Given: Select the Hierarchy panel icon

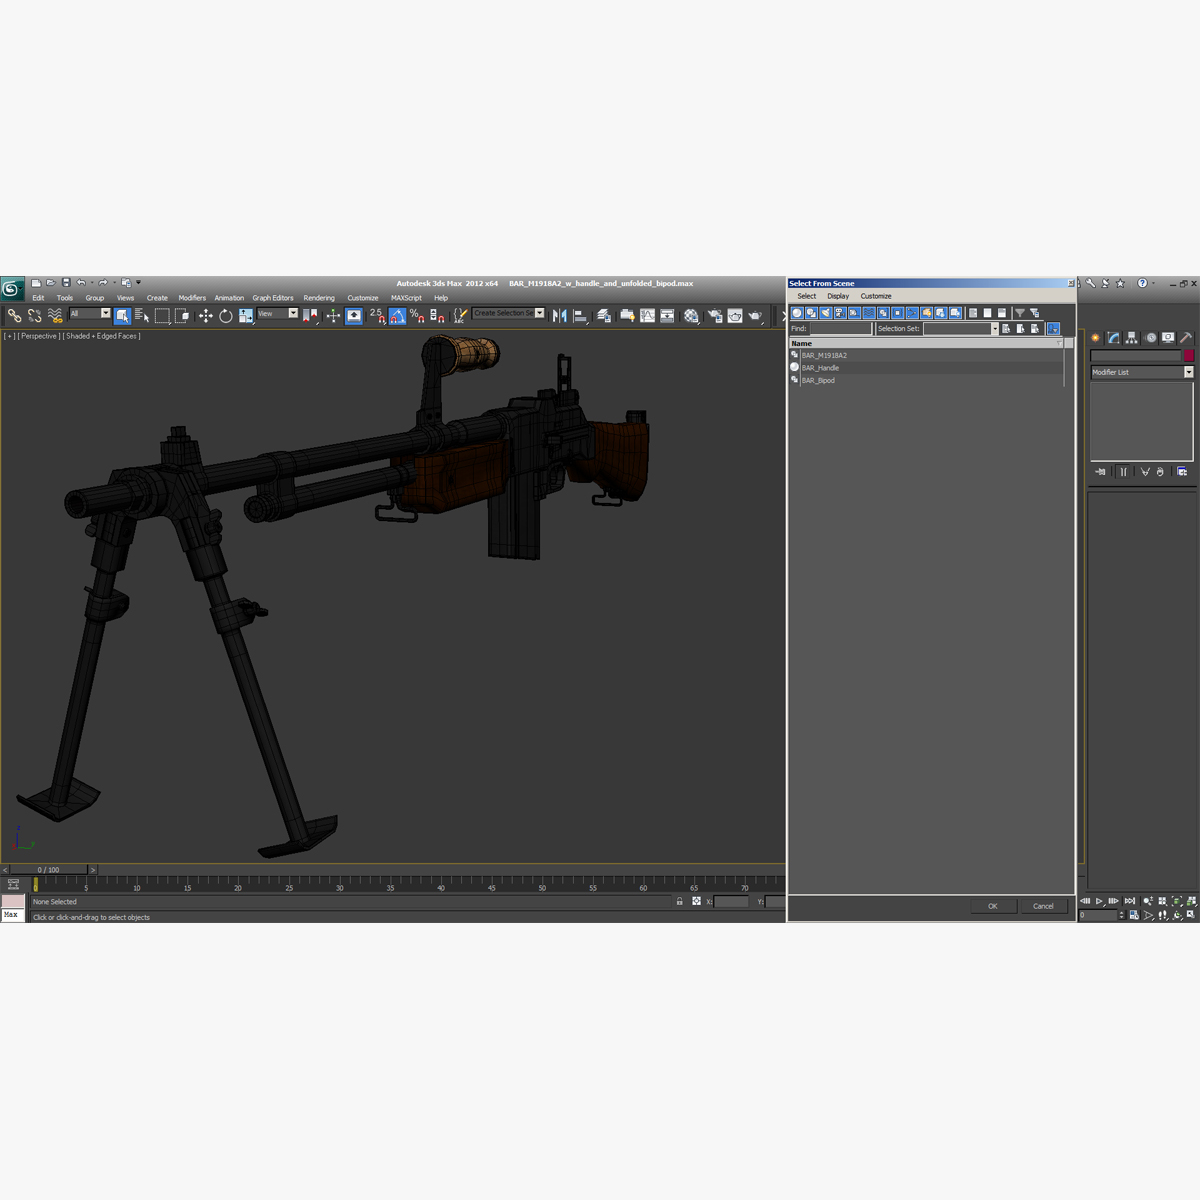Looking at the screenshot, I should pyautogui.click(x=1131, y=337).
